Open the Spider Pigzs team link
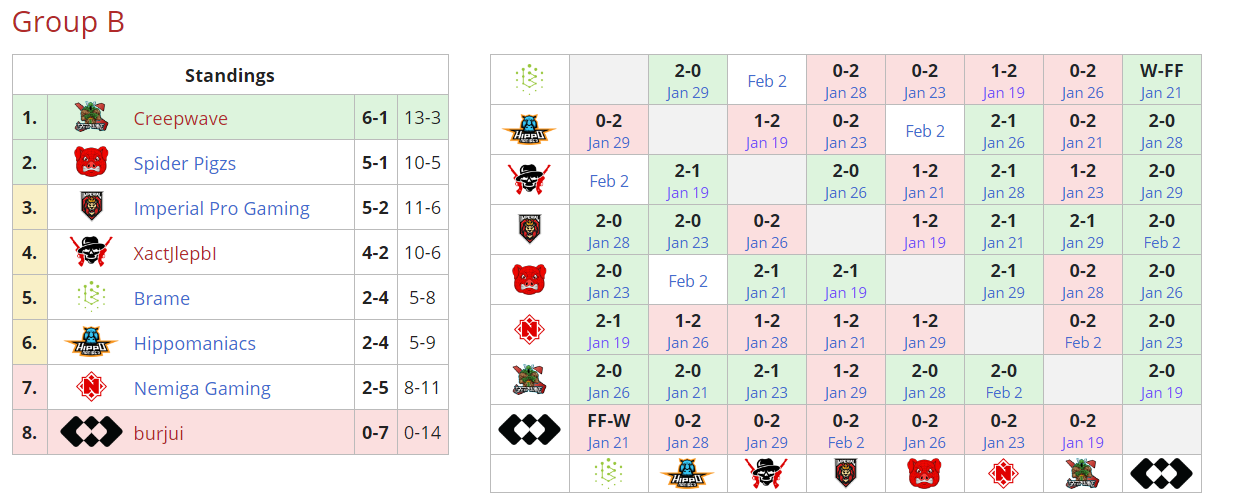This screenshot has width=1254, height=503. 185,163
